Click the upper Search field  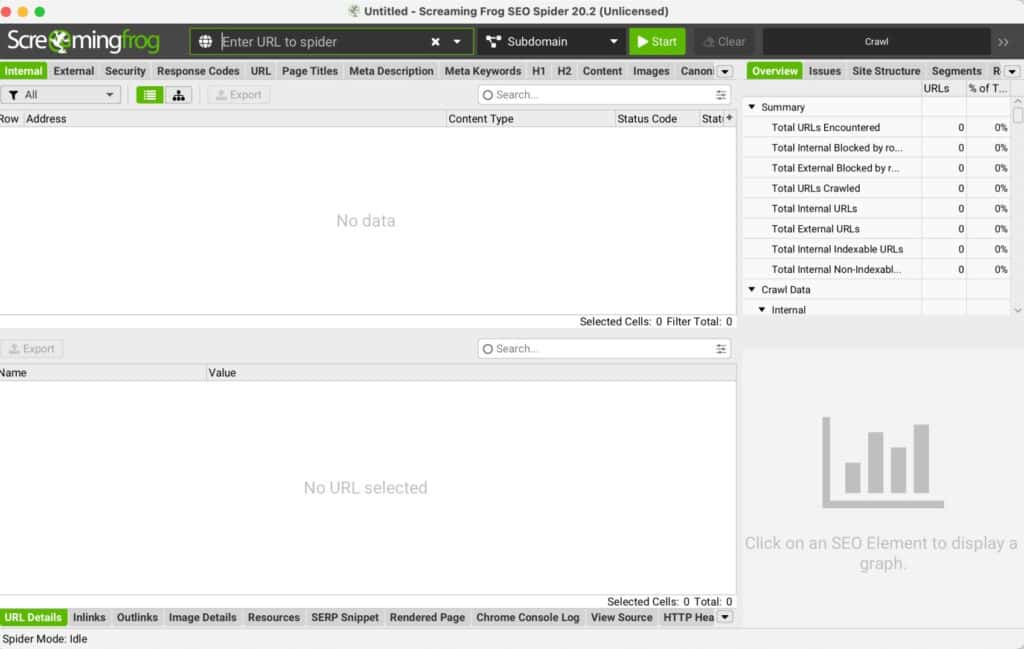[x=604, y=95]
